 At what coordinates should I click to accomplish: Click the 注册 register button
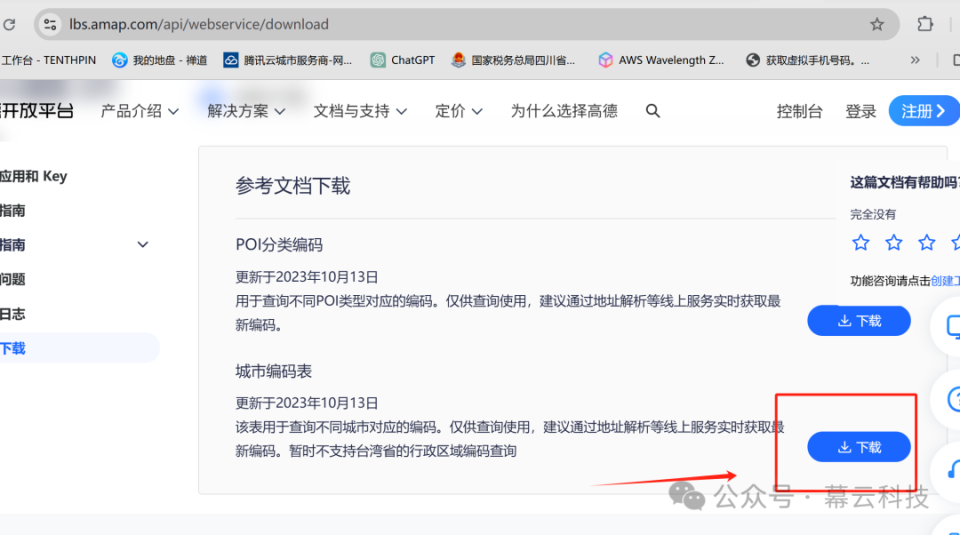pyautogui.click(x=924, y=111)
